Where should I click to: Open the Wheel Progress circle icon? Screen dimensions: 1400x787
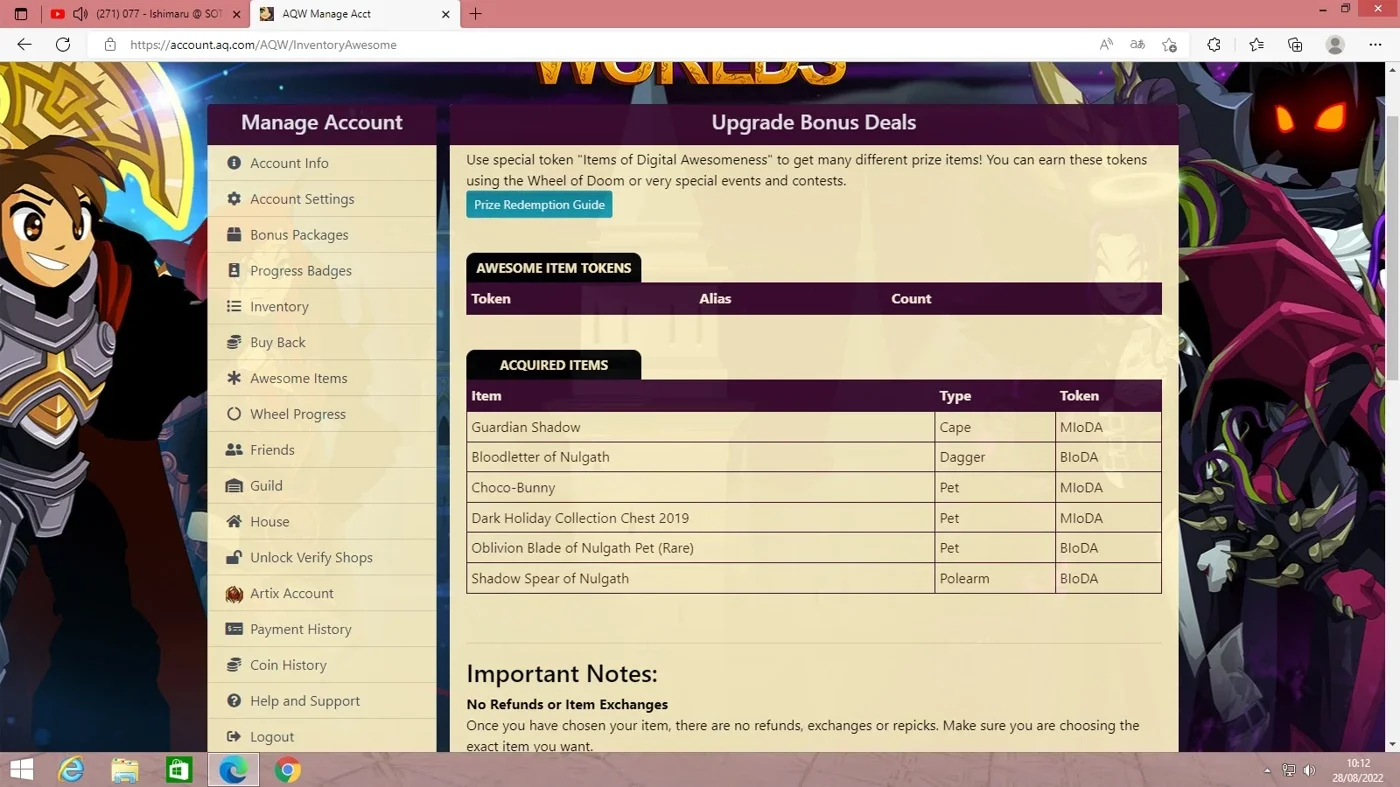234,414
